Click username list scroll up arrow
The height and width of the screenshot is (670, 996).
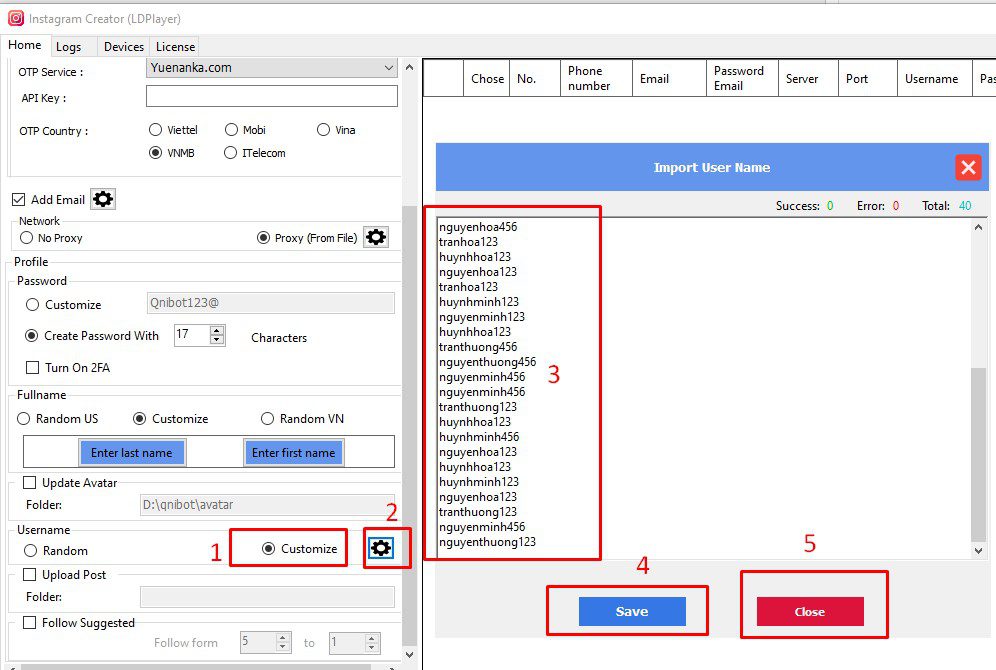coord(978,227)
